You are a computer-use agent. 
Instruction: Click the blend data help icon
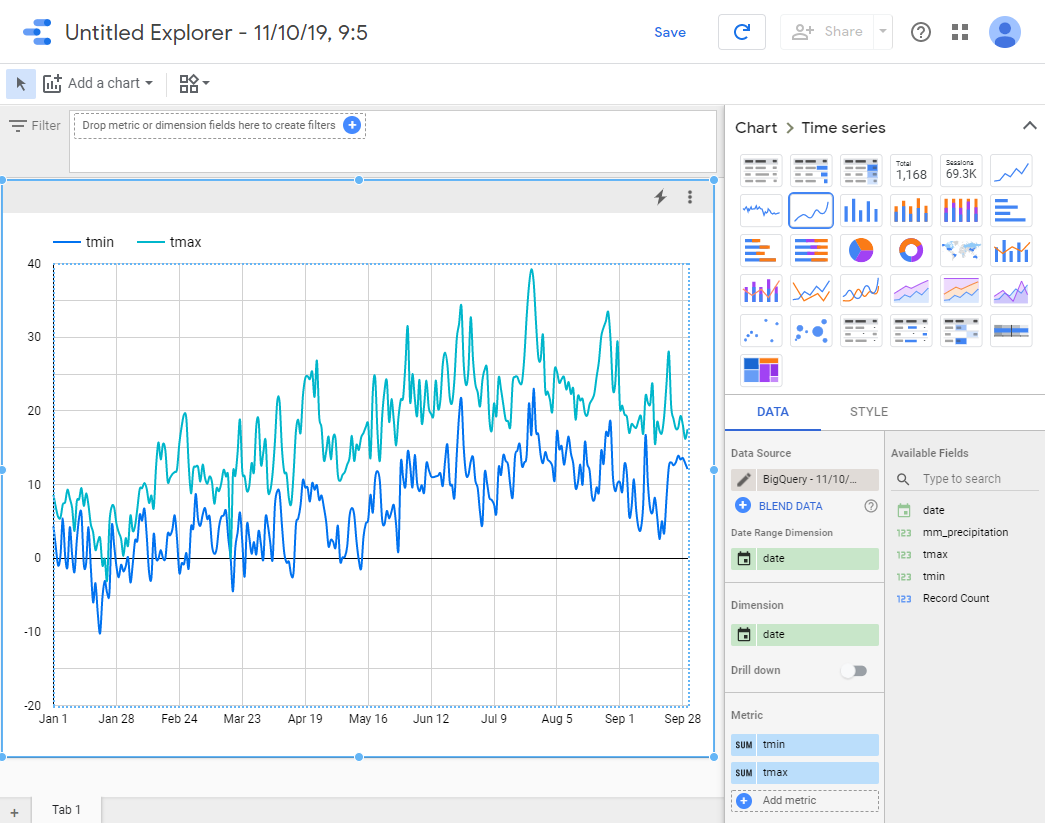(870, 506)
